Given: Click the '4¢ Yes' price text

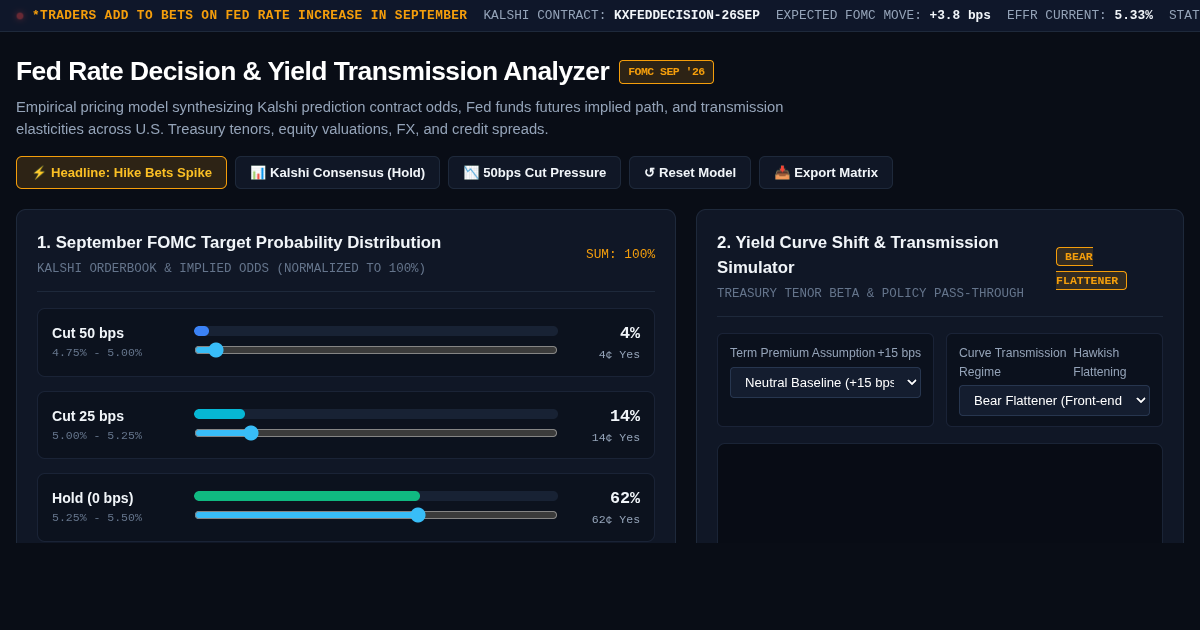Looking at the screenshot, I should coord(619,355).
